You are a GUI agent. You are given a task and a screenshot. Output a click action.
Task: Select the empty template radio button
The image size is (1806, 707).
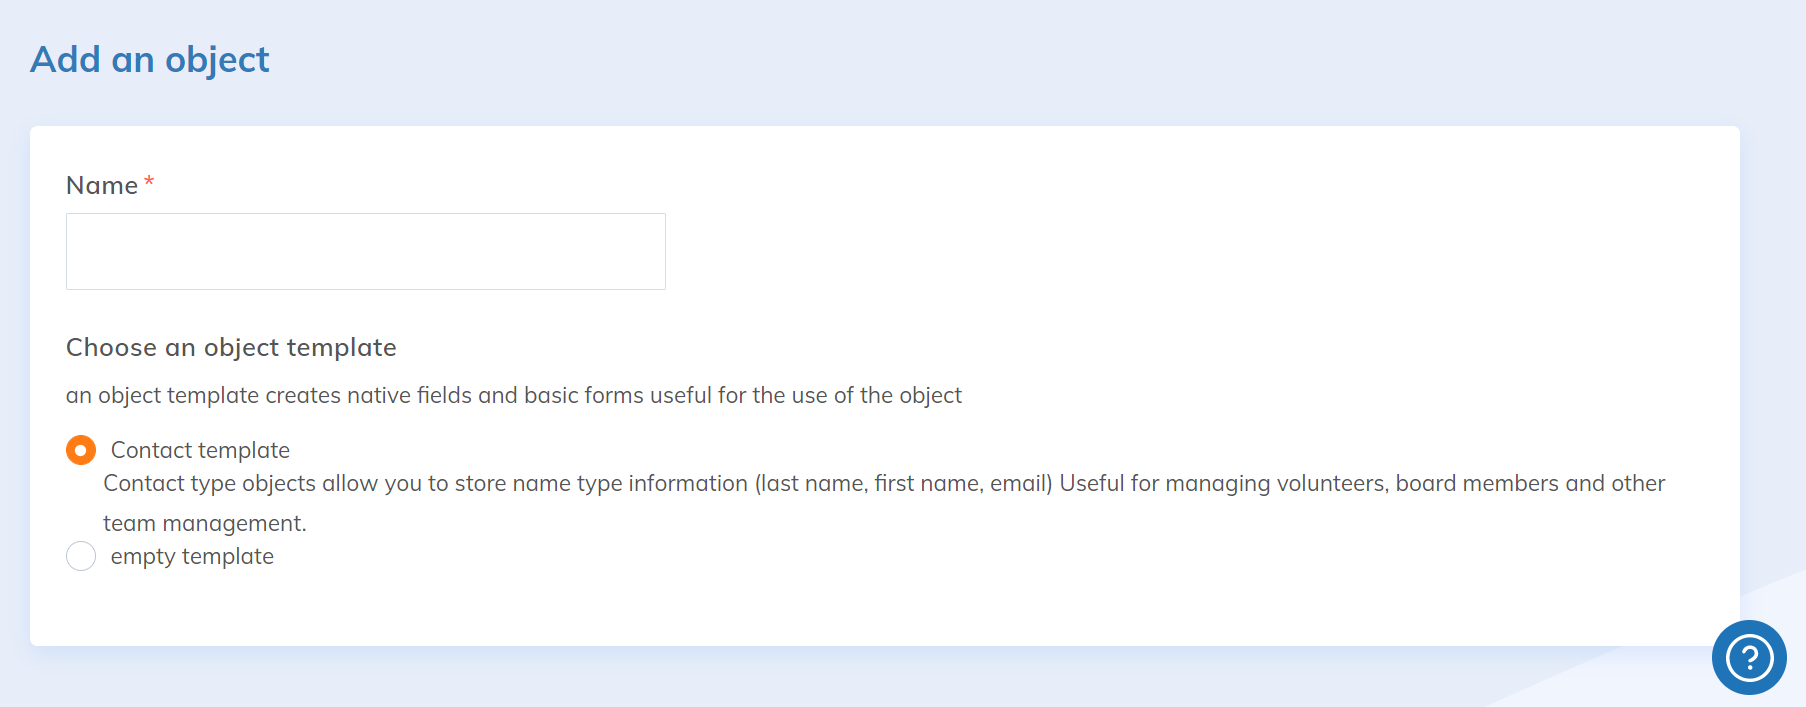(81, 556)
